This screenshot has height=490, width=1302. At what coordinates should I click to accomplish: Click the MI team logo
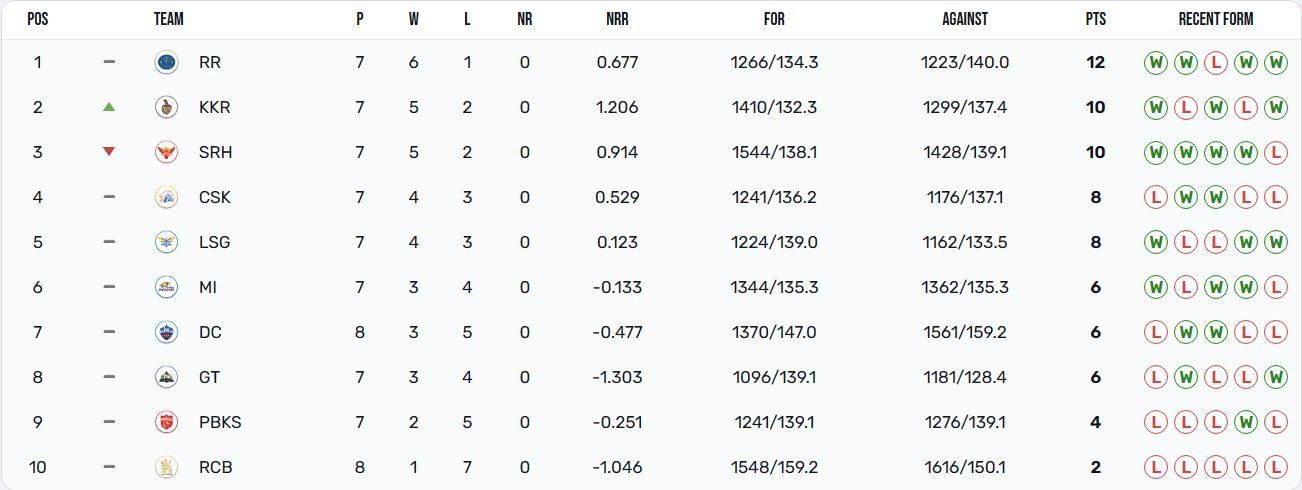pos(166,287)
